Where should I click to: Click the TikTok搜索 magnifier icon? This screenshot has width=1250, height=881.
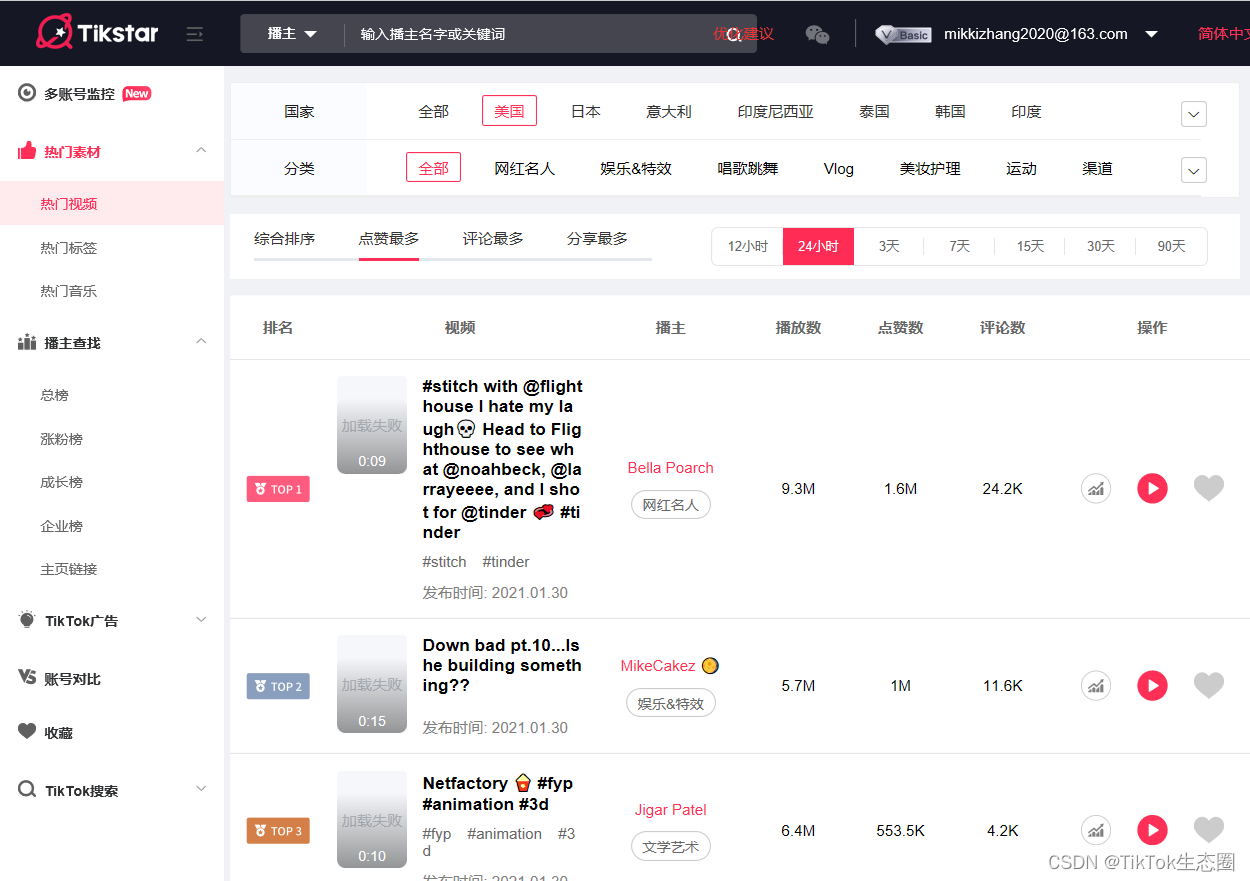[27, 790]
